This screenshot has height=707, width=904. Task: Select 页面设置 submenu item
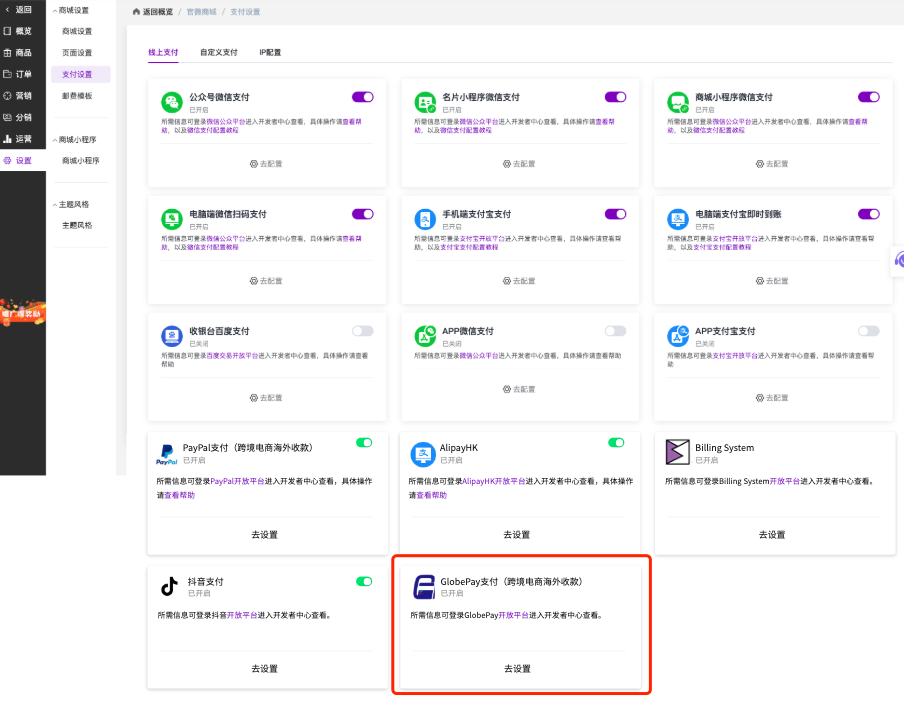[x=77, y=52]
